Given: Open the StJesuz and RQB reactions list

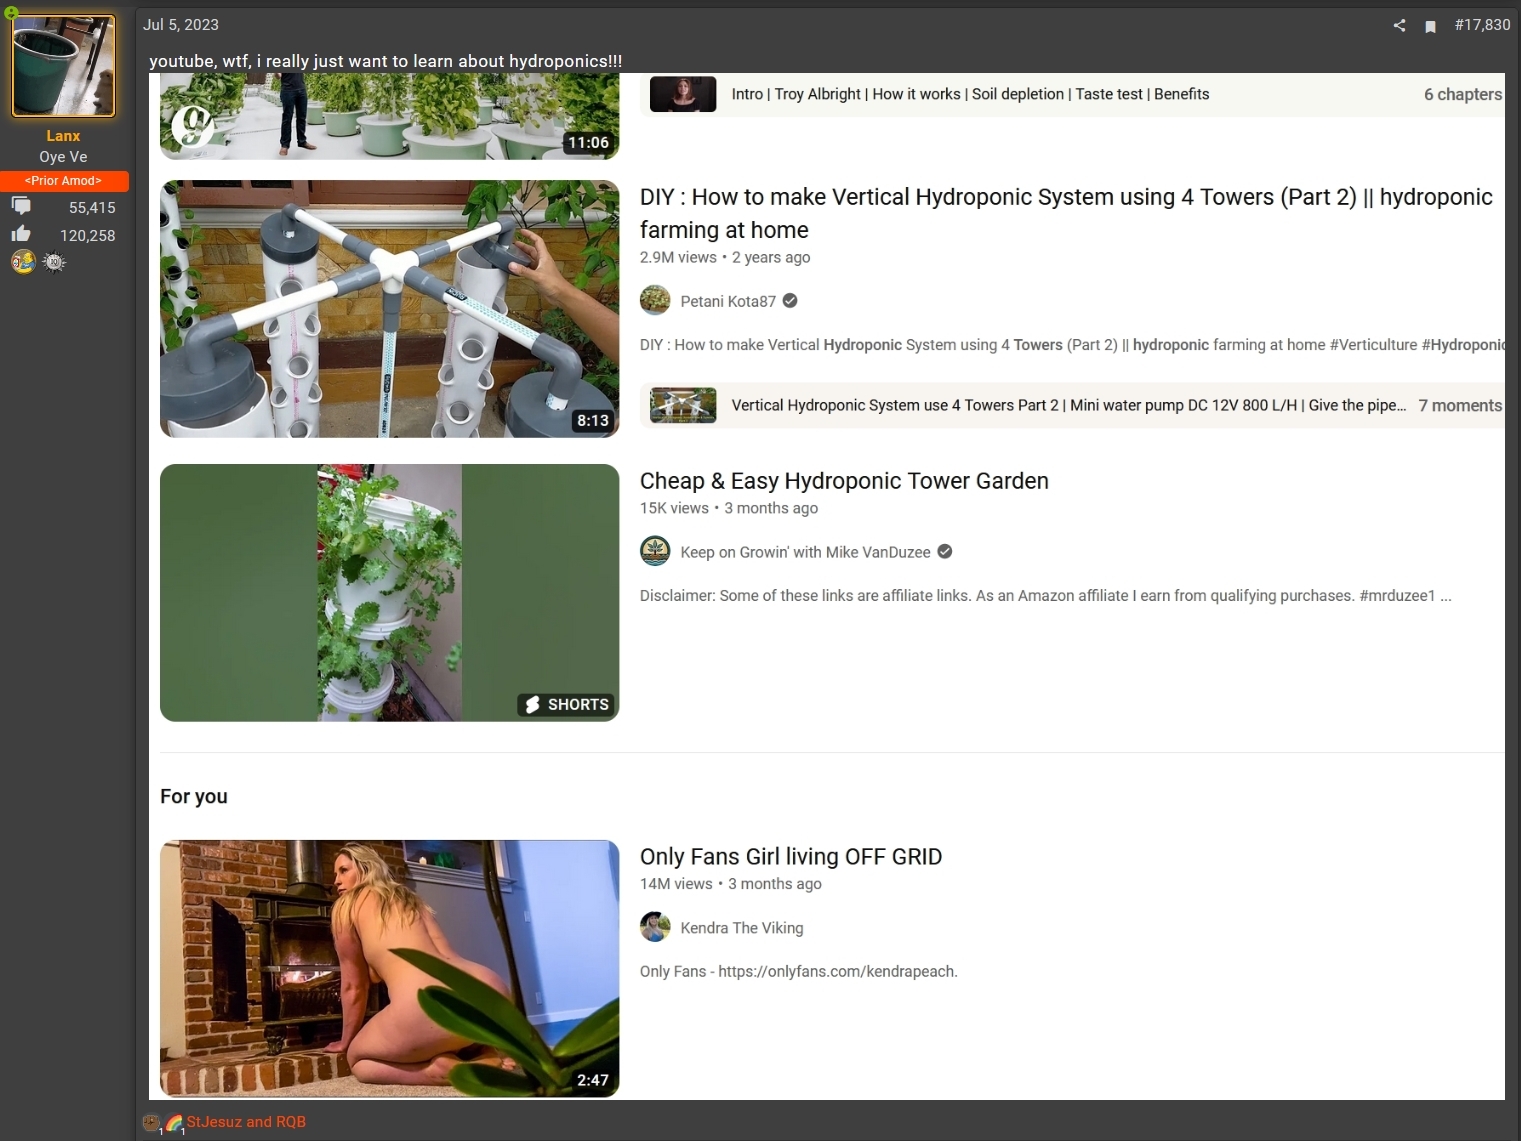Looking at the screenshot, I should click(x=246, y=1122).
